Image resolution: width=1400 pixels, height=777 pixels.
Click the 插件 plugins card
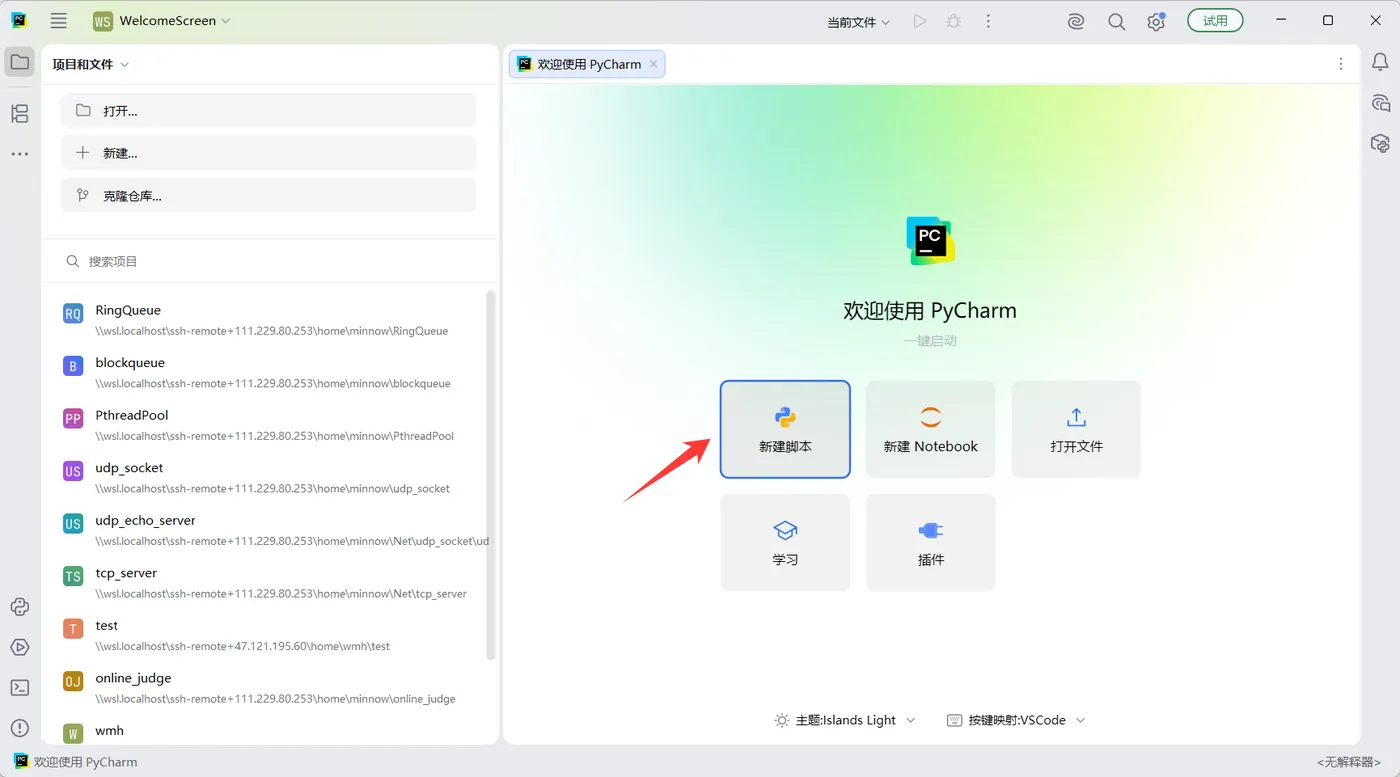coord(931,542)
